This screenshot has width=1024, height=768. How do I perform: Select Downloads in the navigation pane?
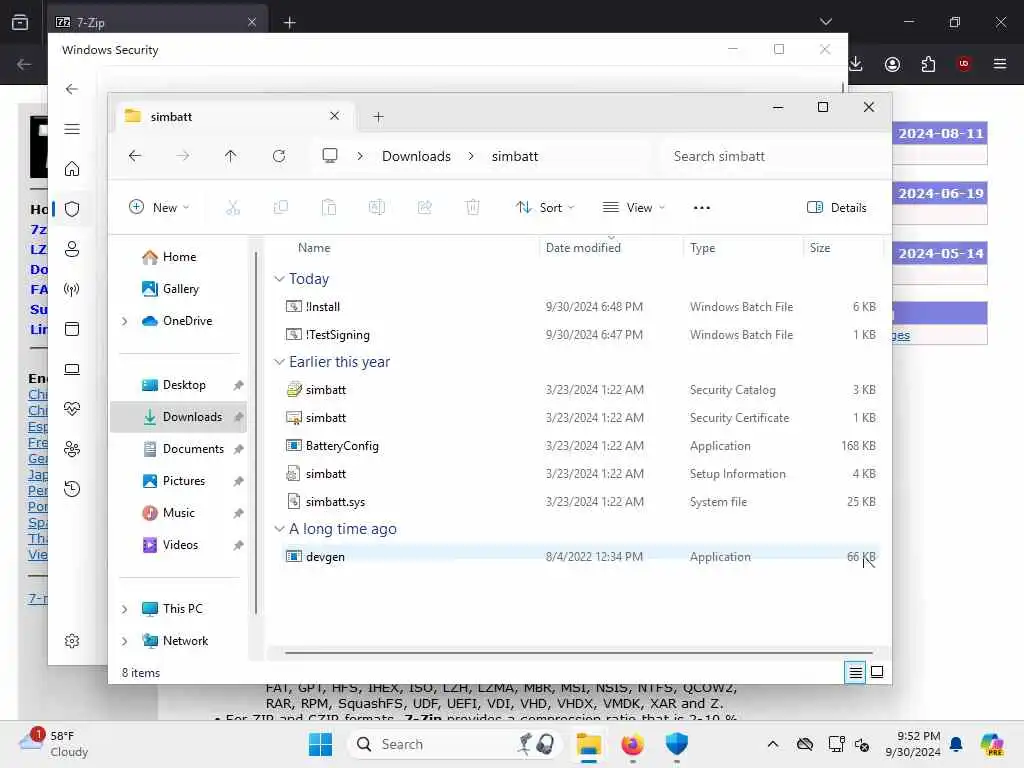[x=178, y=417]
